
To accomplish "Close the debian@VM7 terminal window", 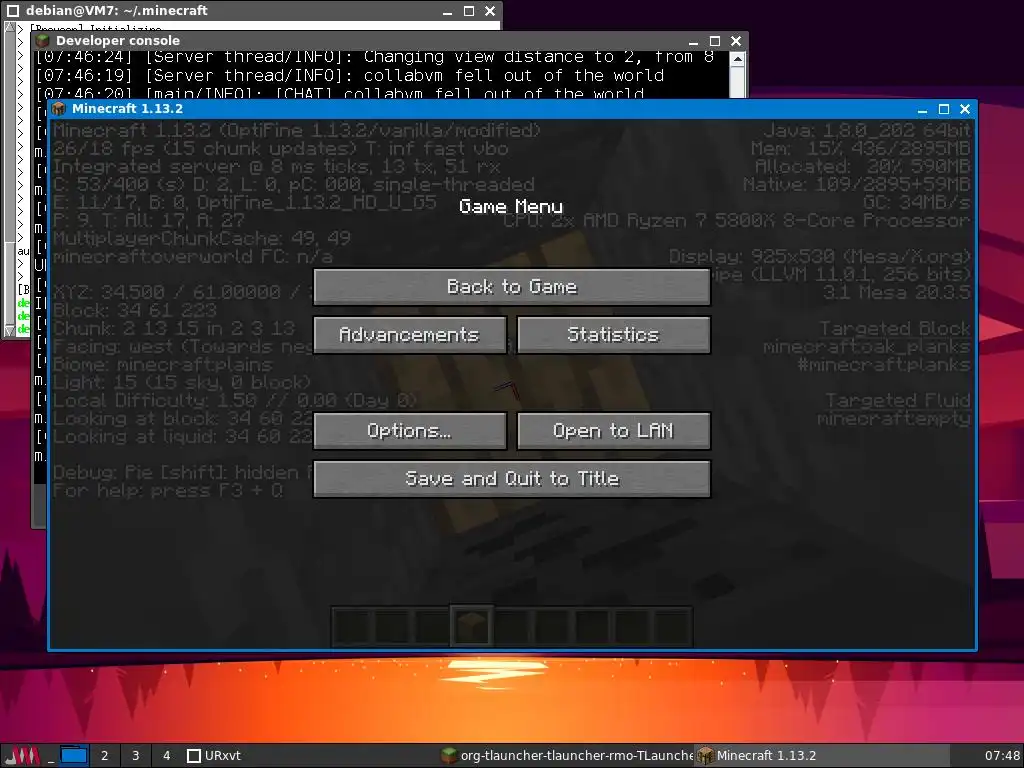I will [x=490, y=10].
